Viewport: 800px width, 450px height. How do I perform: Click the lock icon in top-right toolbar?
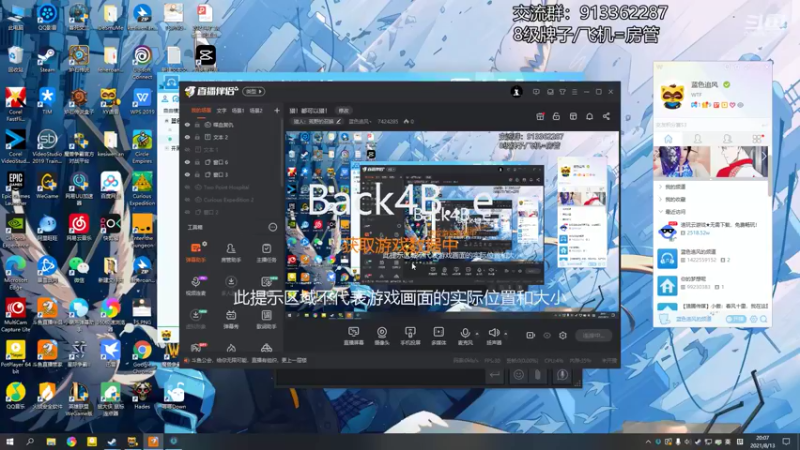click(x=556, y=116)
